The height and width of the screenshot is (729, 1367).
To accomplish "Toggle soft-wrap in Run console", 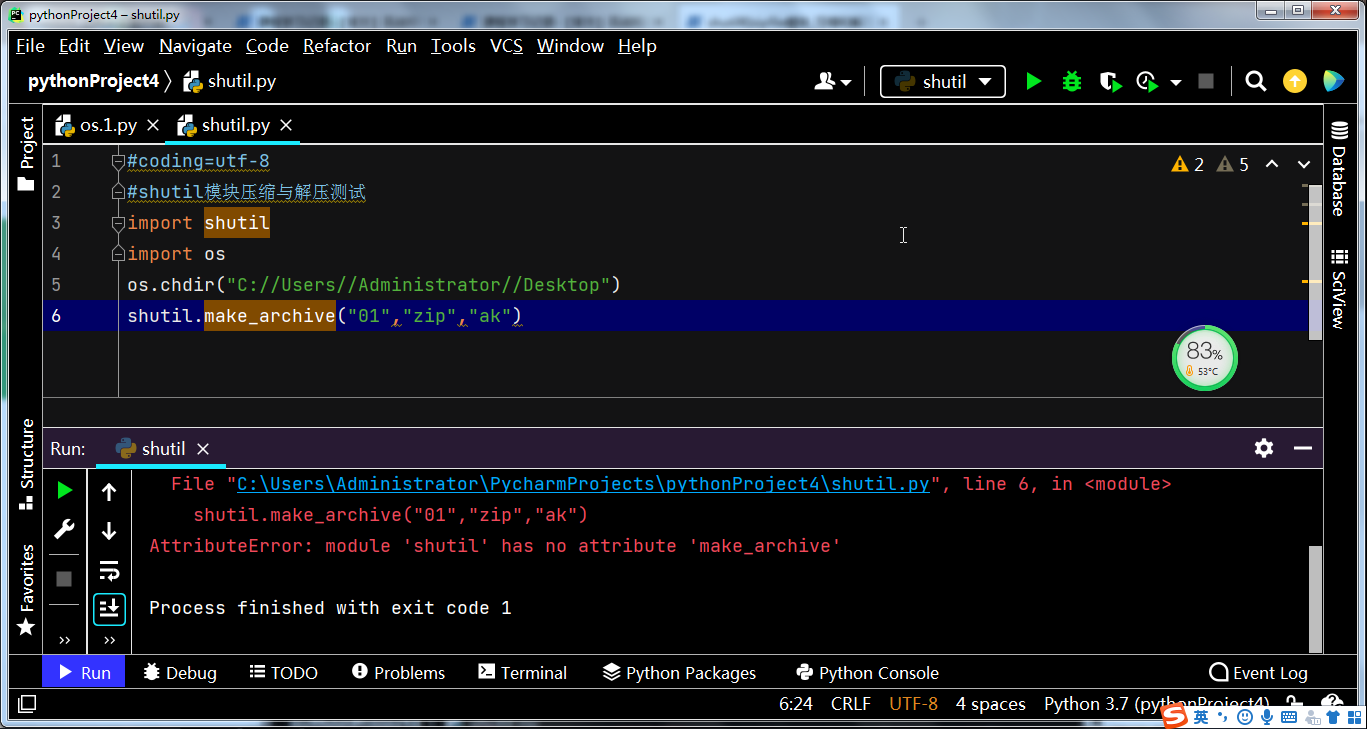I will 109,571.
